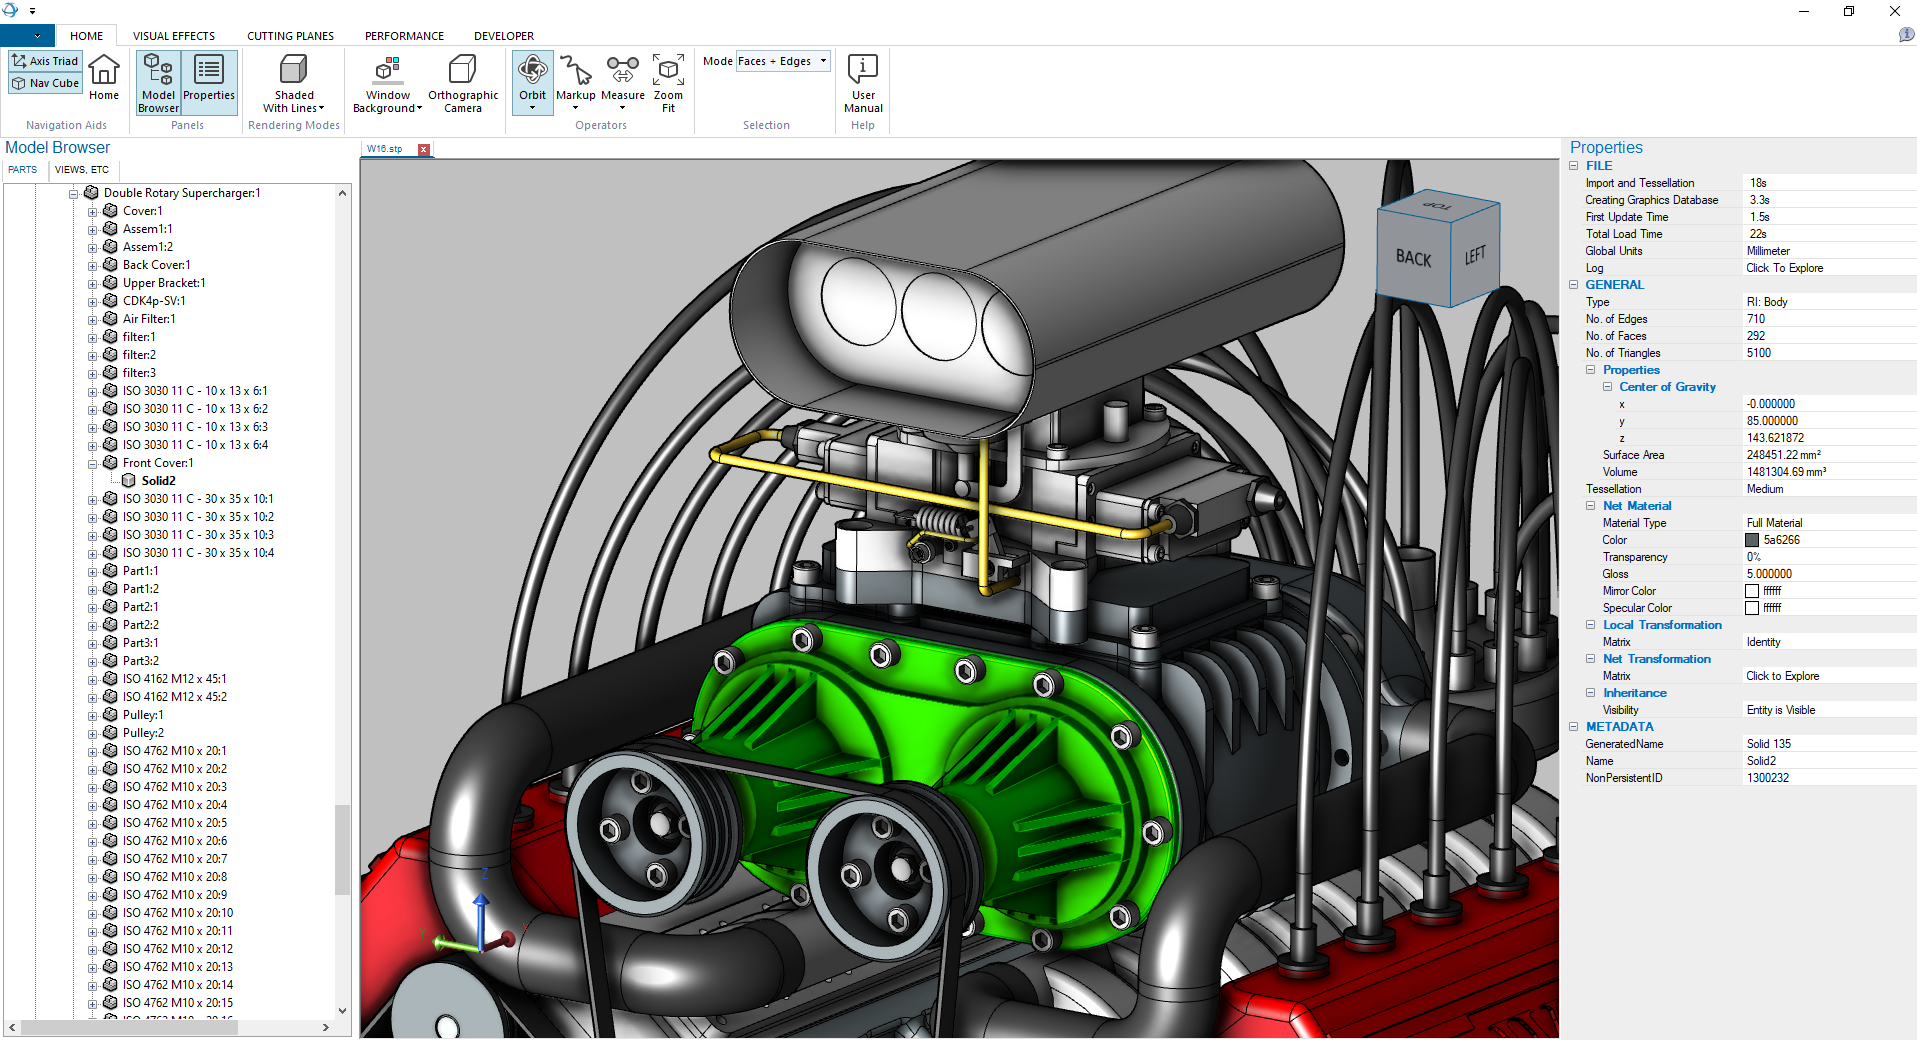Activate the Measure tool
Image resolution: width=1917 pixels, height=1040 pixels.
(x=622, y=78)
